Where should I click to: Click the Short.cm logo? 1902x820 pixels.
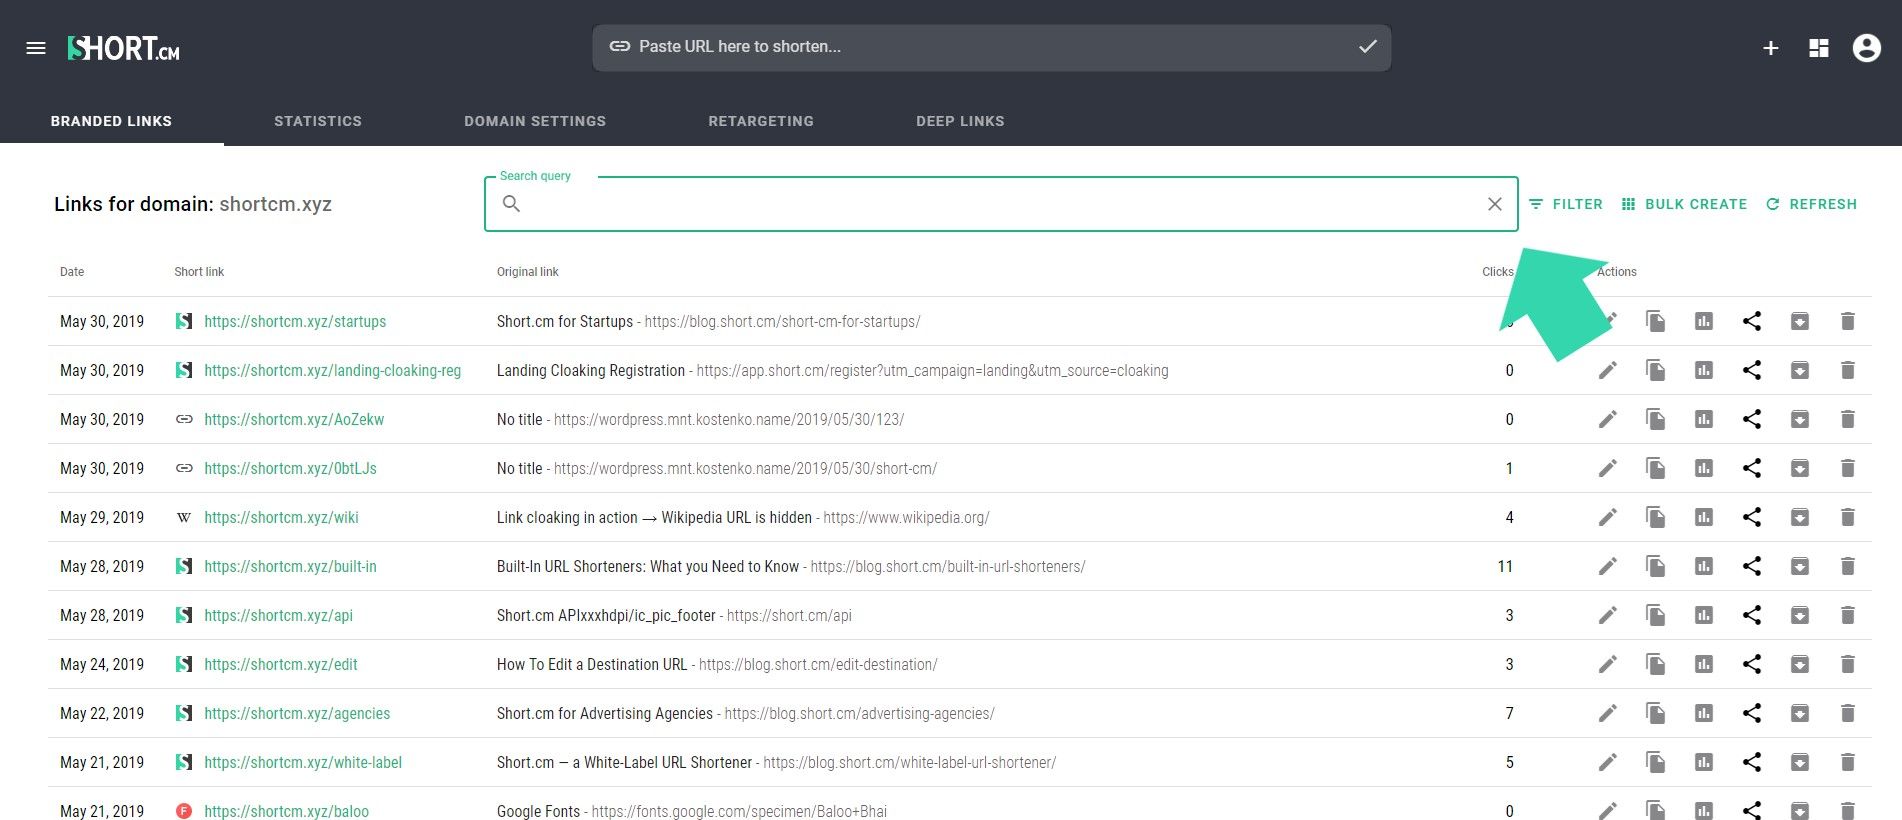[x=124, y=48]
